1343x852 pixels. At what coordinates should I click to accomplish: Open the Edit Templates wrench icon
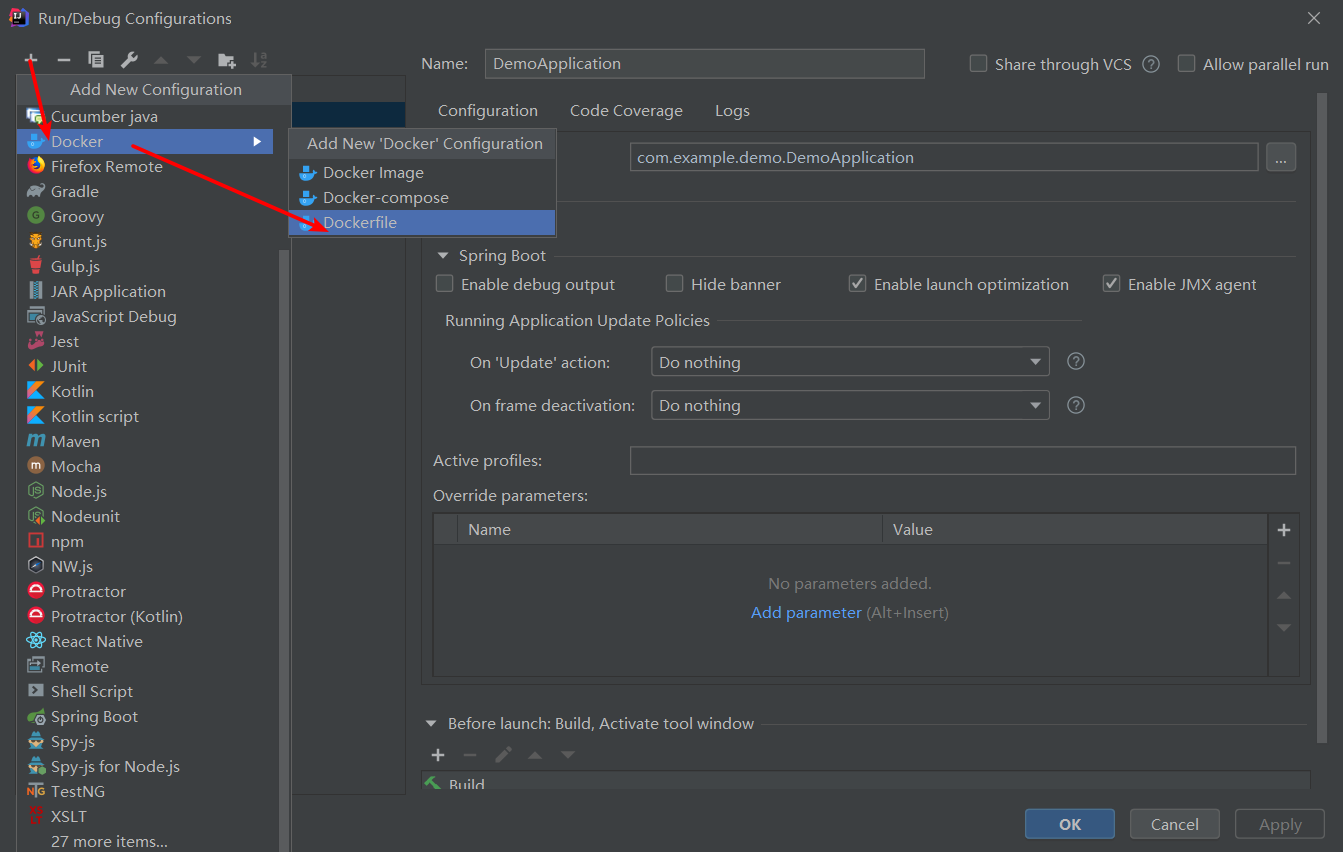[x=129, y=60]
